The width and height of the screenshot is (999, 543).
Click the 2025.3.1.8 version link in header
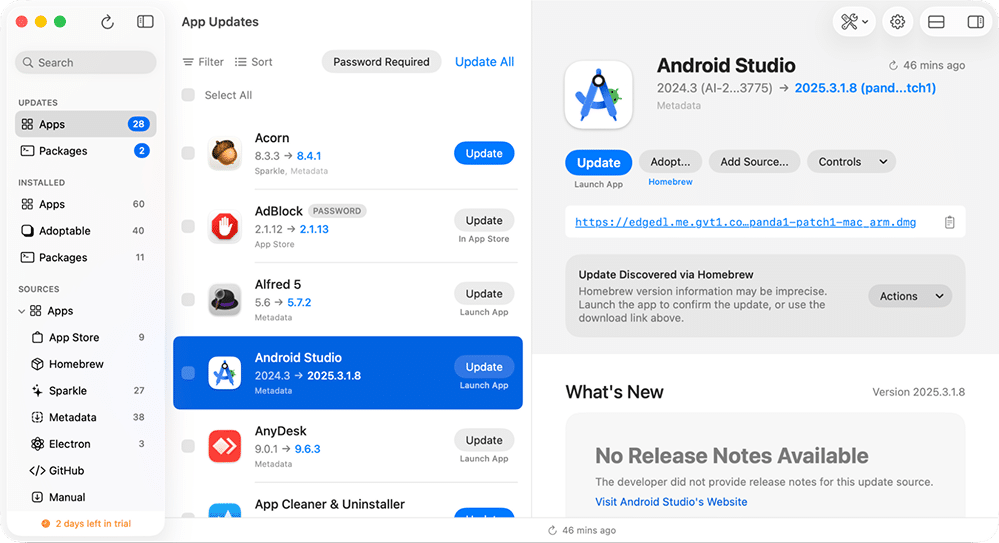[x=865, y=88]
